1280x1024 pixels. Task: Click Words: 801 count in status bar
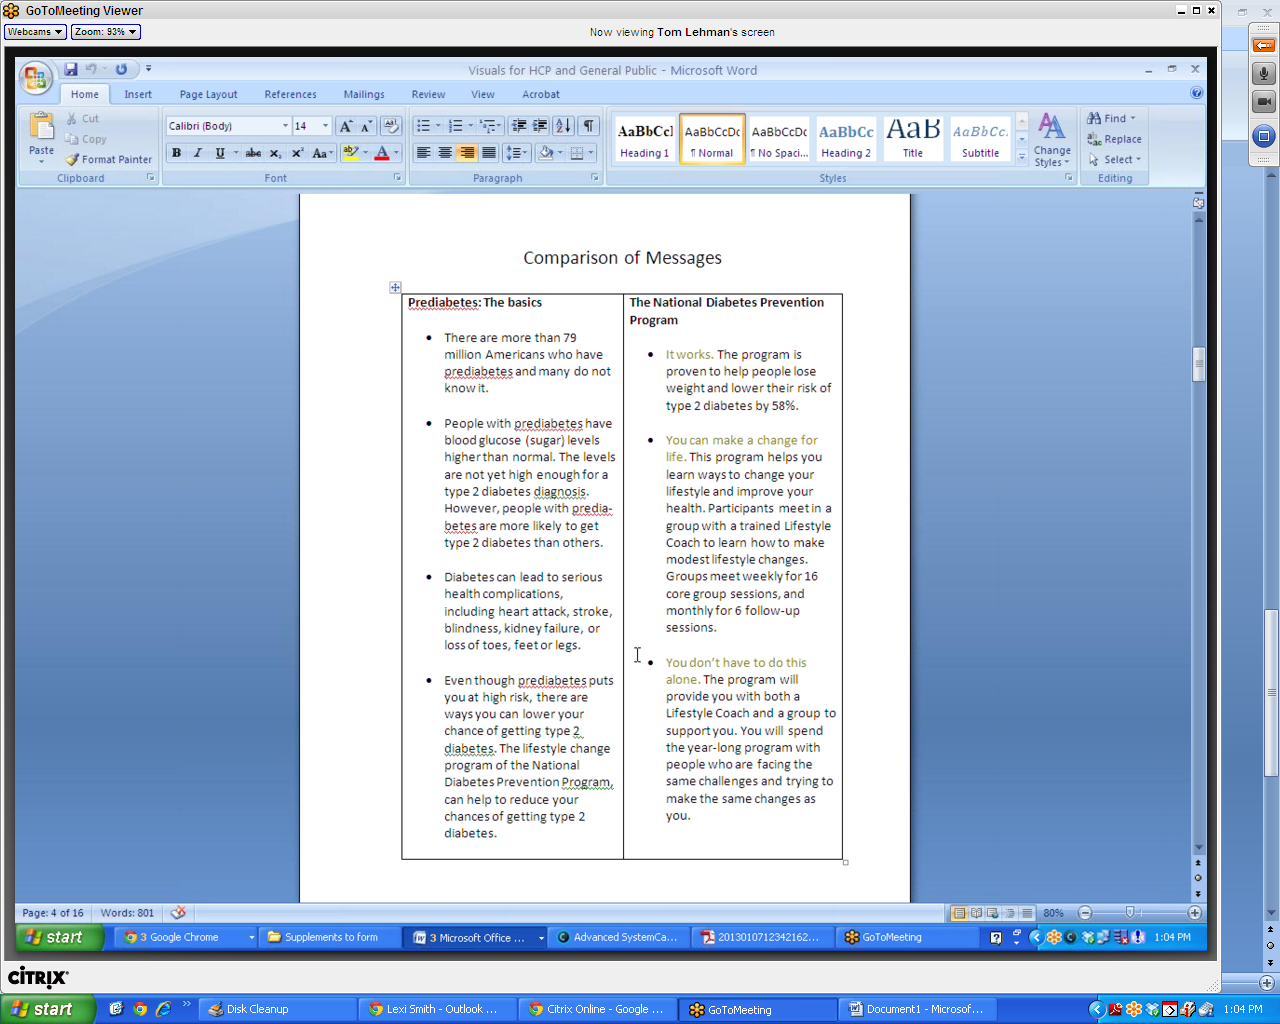coord(127,912)
